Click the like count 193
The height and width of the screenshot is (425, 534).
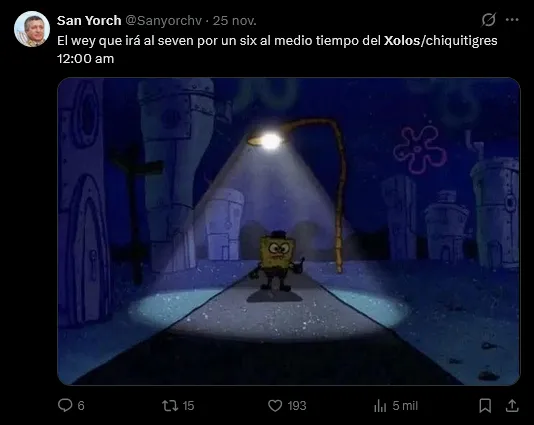coord(297,406)
